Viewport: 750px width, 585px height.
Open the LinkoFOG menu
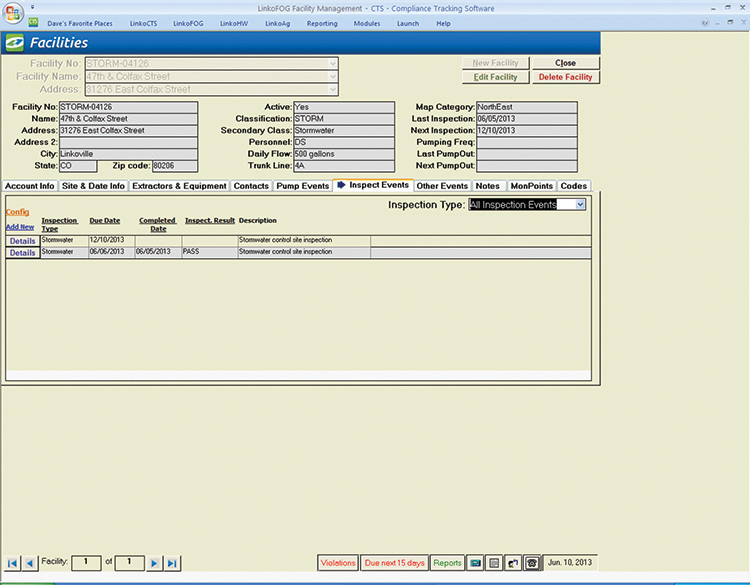pyautogui.click(x=188, y=23)
